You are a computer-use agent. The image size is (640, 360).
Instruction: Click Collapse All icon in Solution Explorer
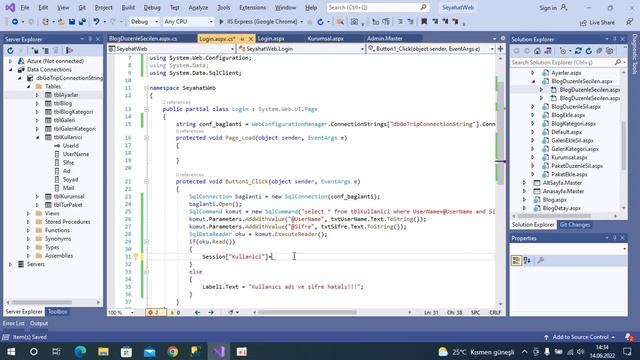(599, 51)
